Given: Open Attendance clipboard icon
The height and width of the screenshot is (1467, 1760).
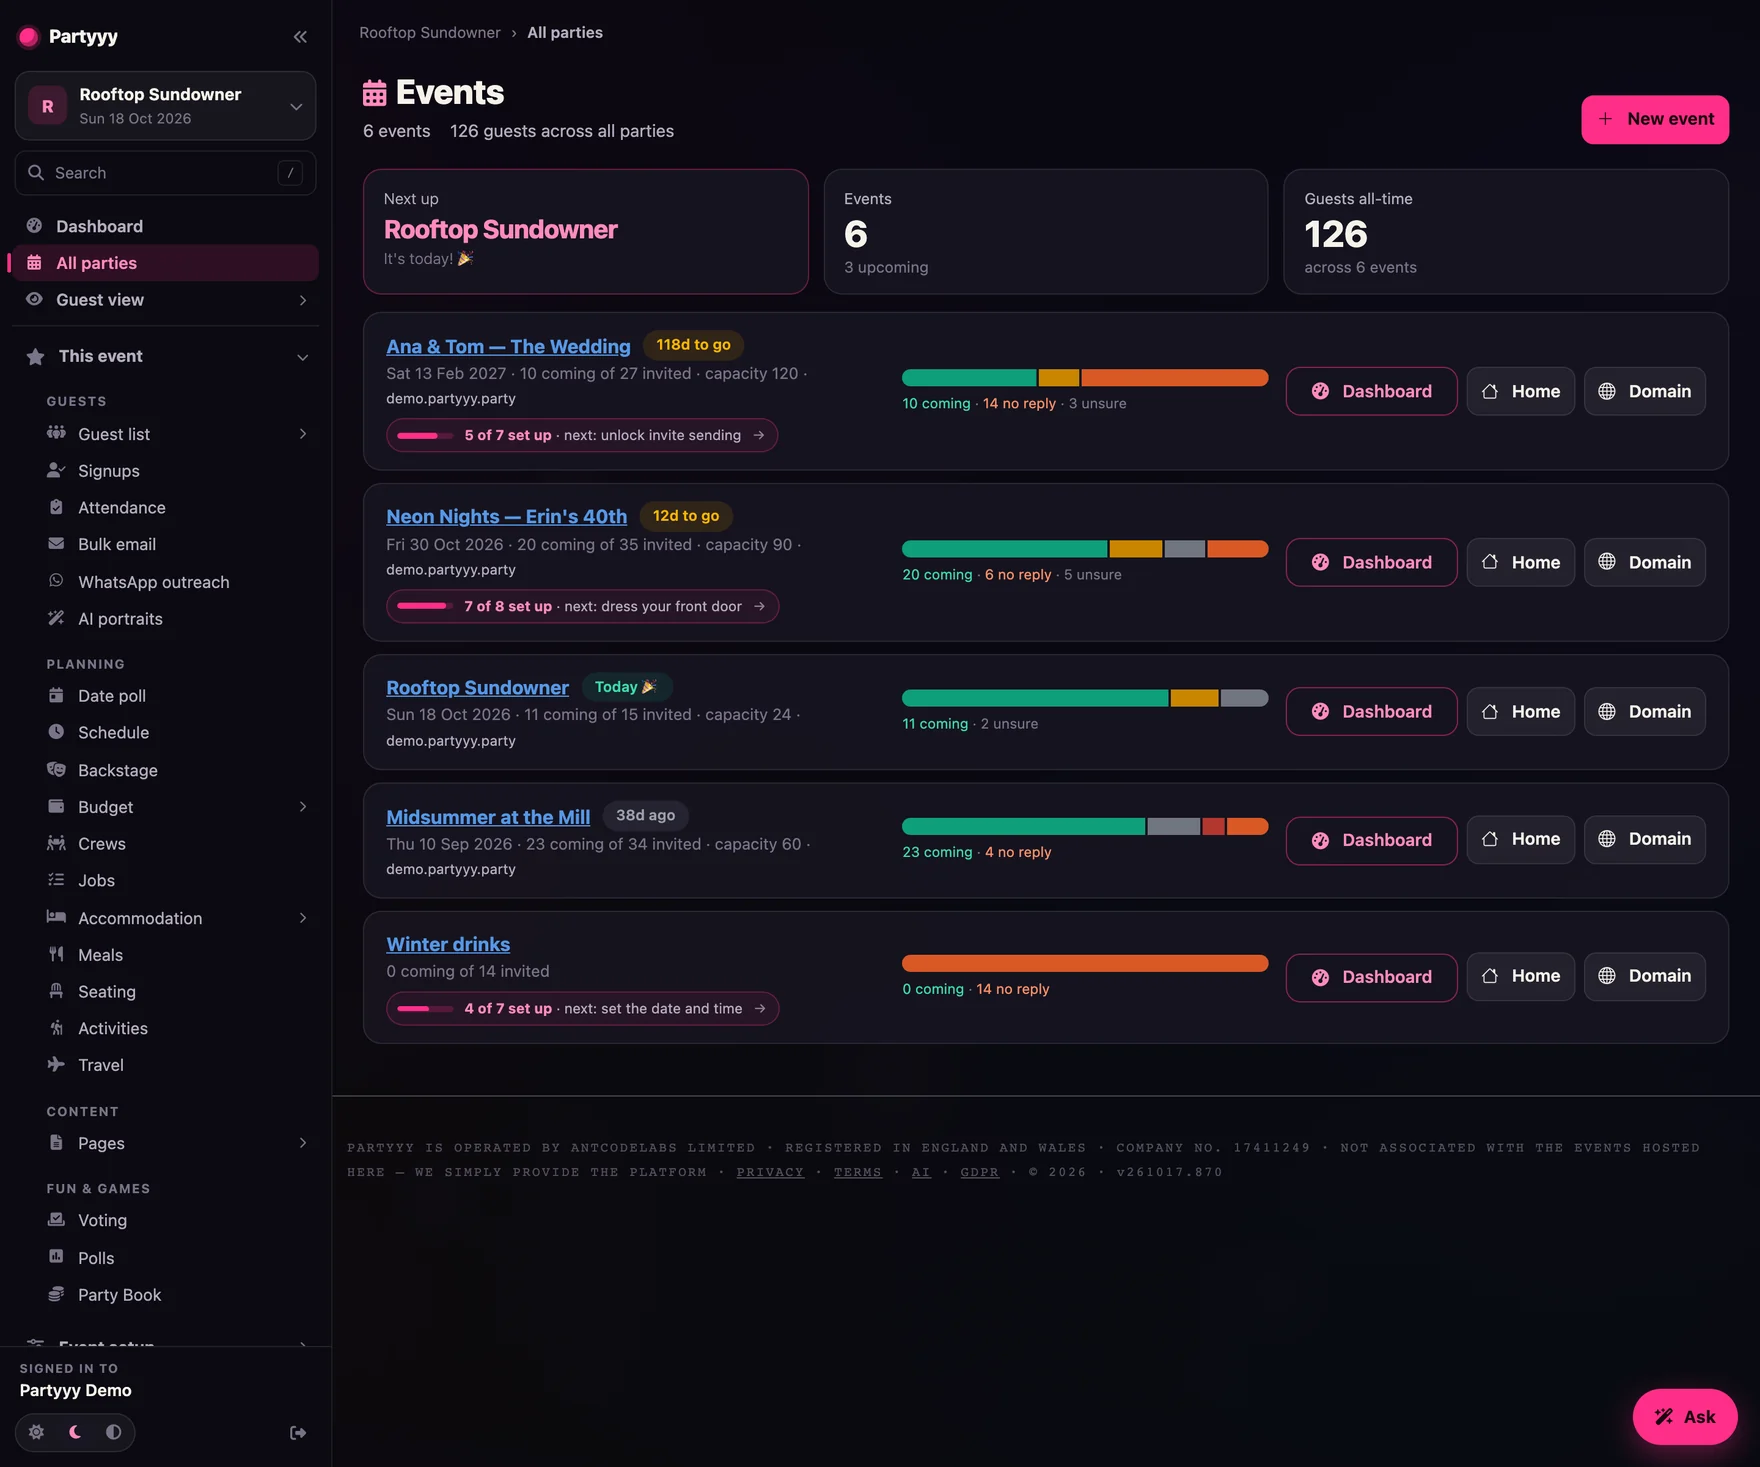Looking at the screenshot, I should click(x=56, y=507).
